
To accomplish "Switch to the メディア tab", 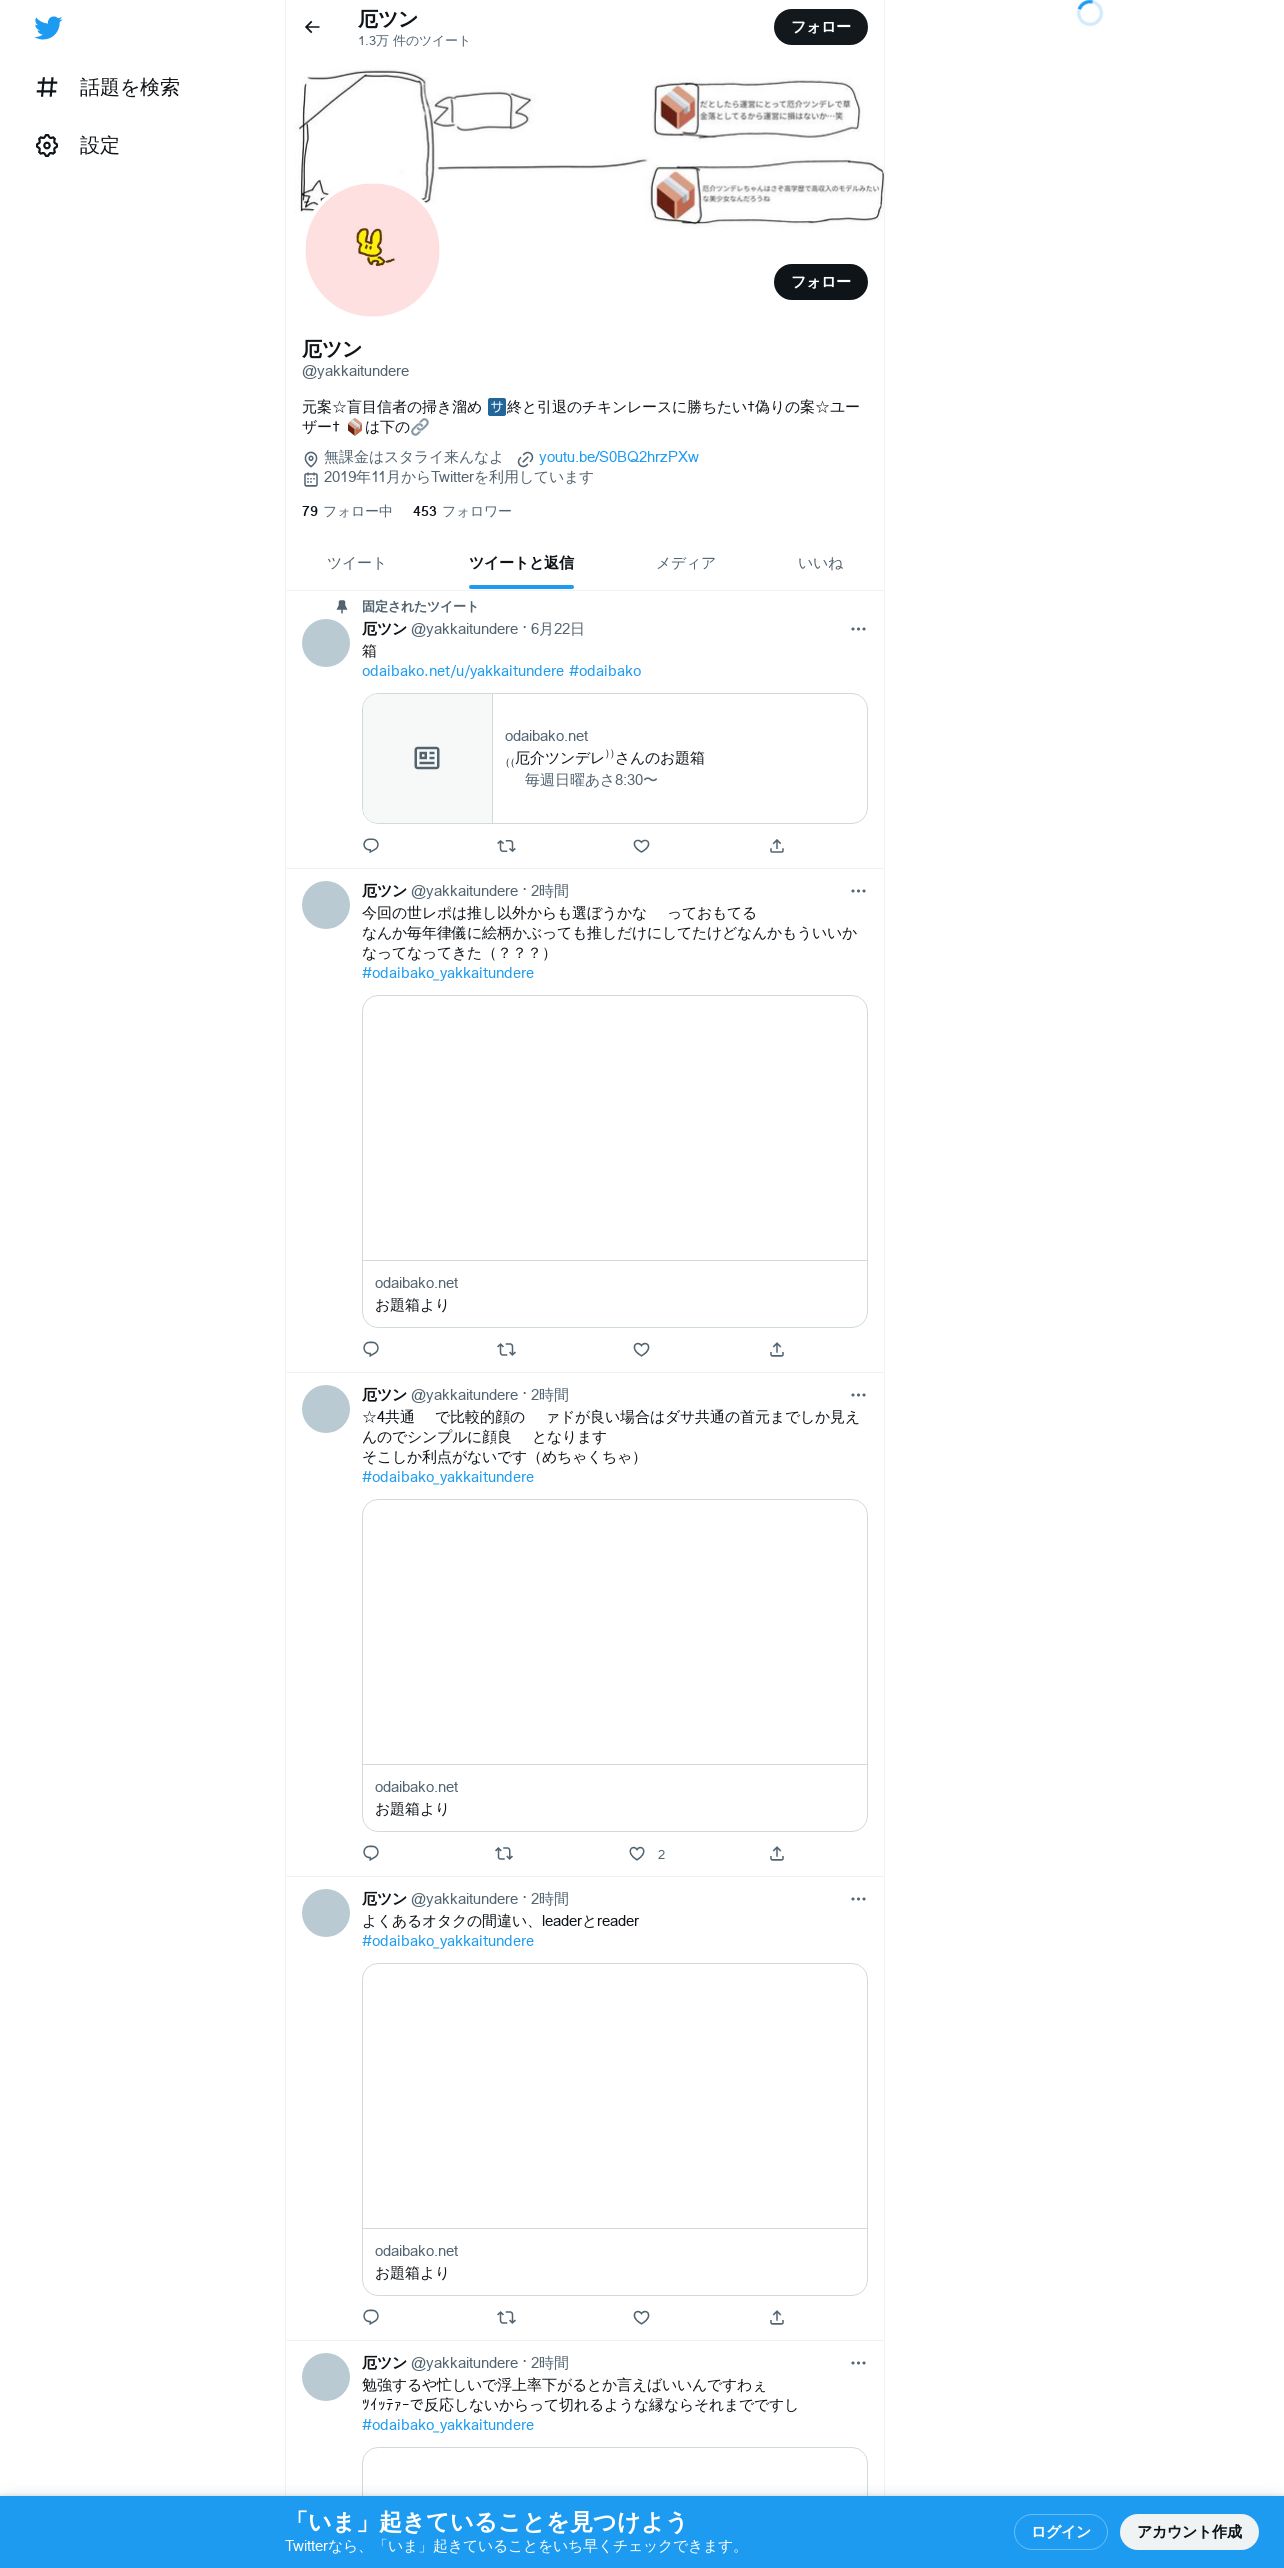I will [685, 563].
